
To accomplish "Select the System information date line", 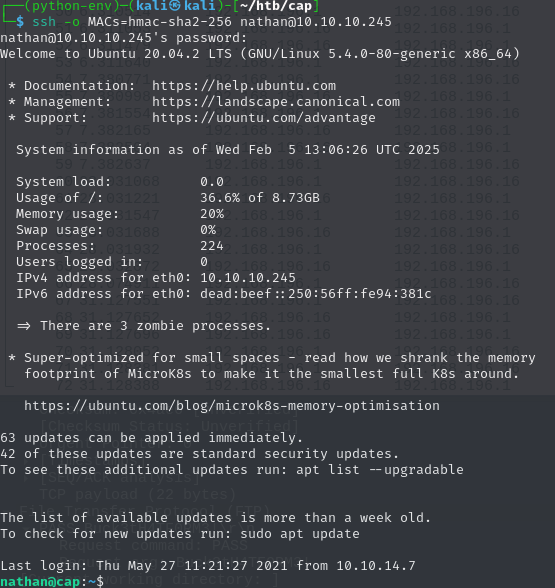I will (228, 150).
